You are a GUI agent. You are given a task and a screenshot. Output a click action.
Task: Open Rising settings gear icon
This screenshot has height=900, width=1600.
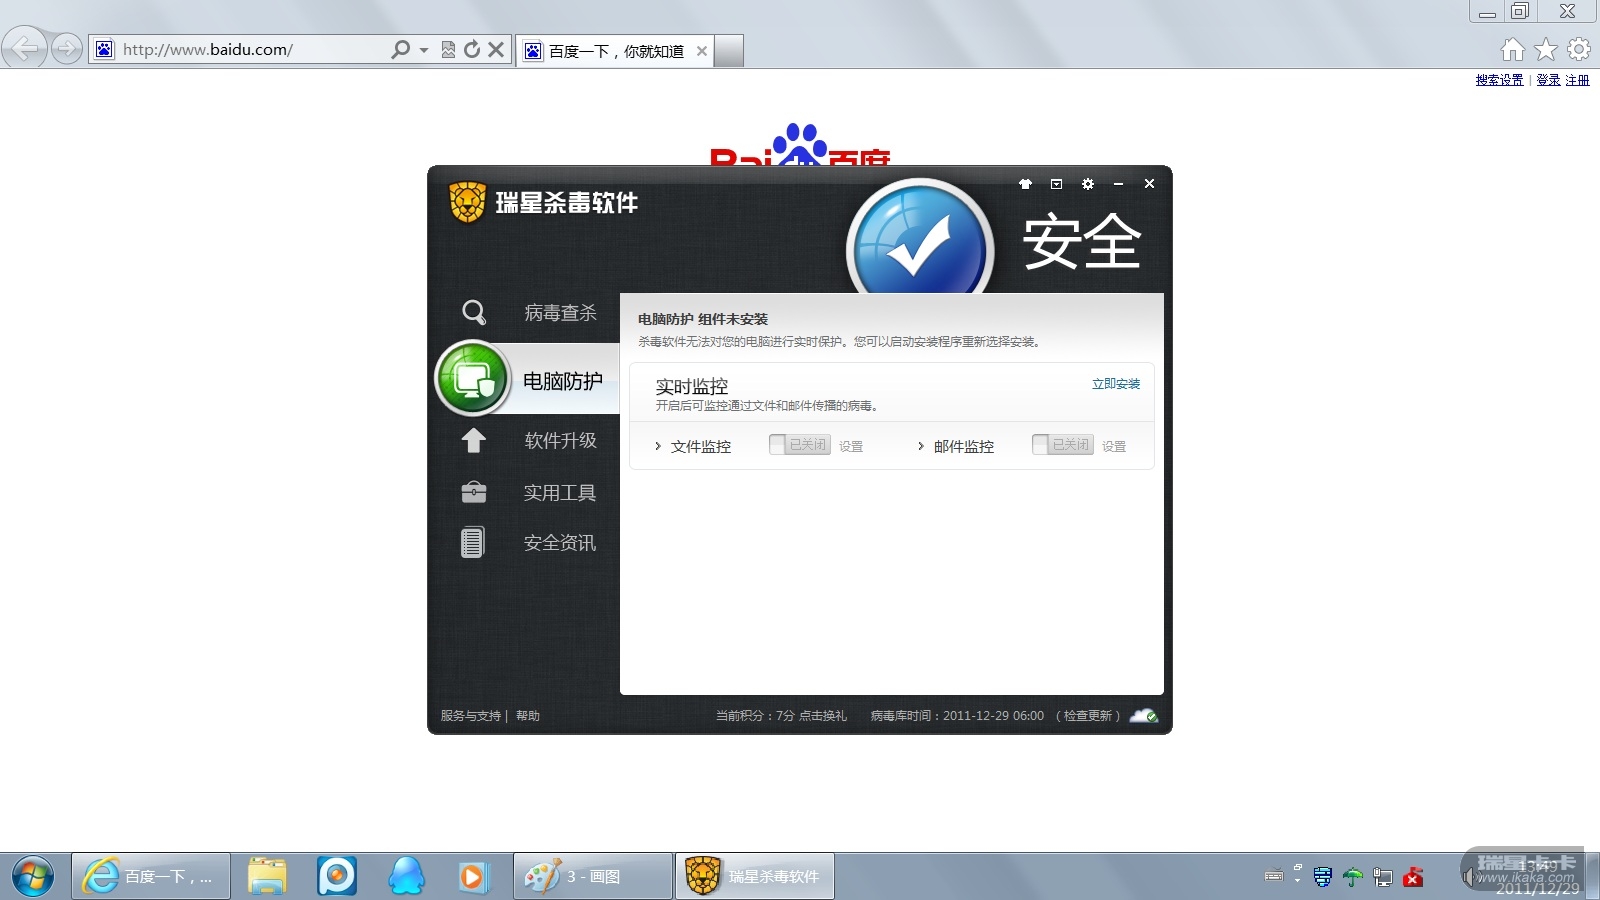(1088, 184)
